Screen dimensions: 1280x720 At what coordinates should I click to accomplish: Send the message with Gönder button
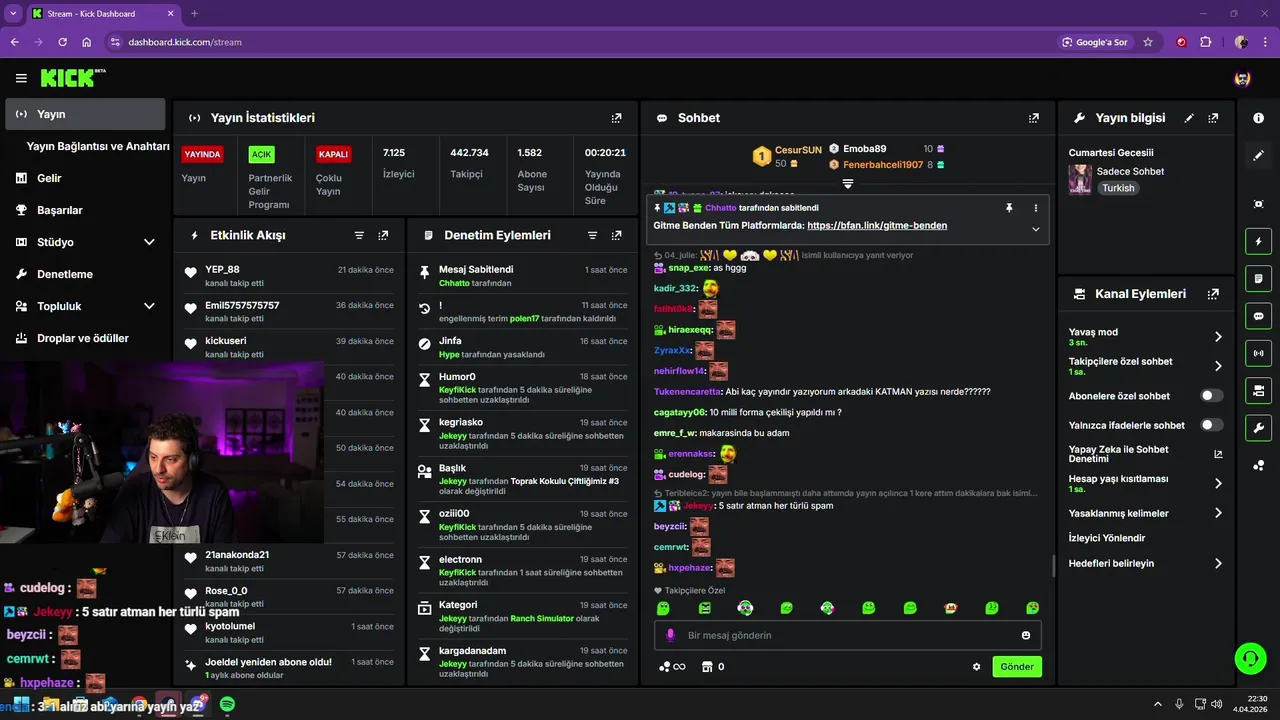pos(1017,667)
